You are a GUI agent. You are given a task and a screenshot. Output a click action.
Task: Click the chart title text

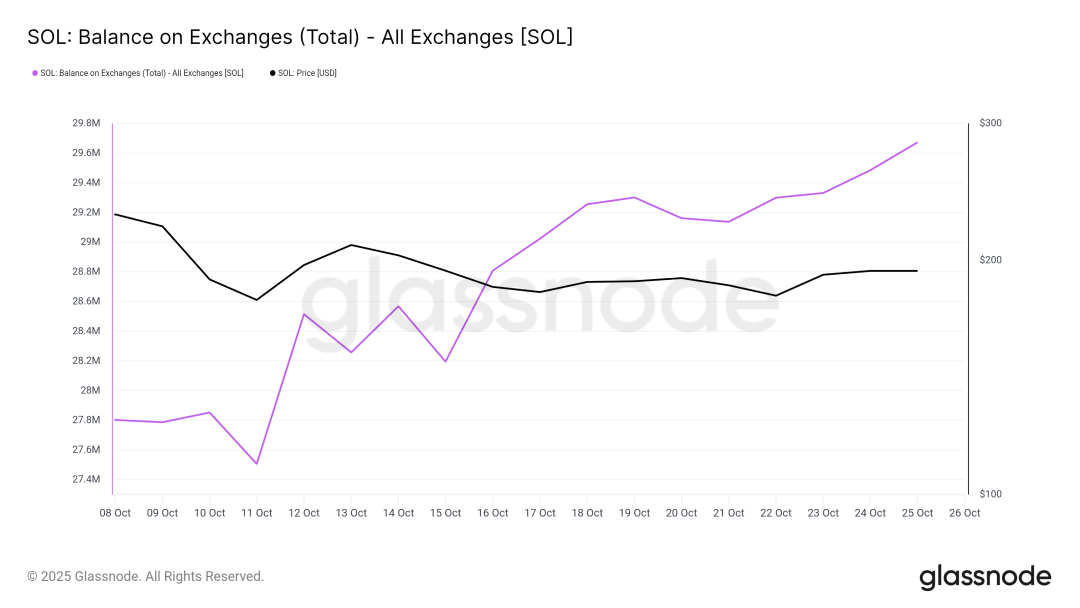pos(299,37)
